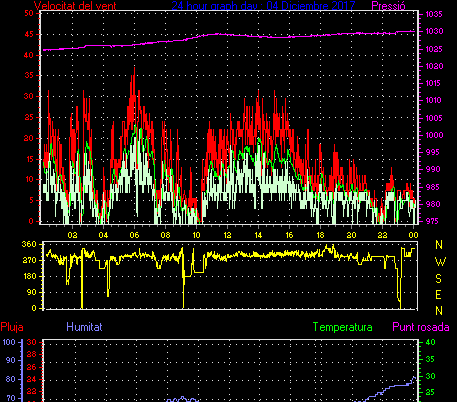Click the 18 hour tick label

click(320, 235)
